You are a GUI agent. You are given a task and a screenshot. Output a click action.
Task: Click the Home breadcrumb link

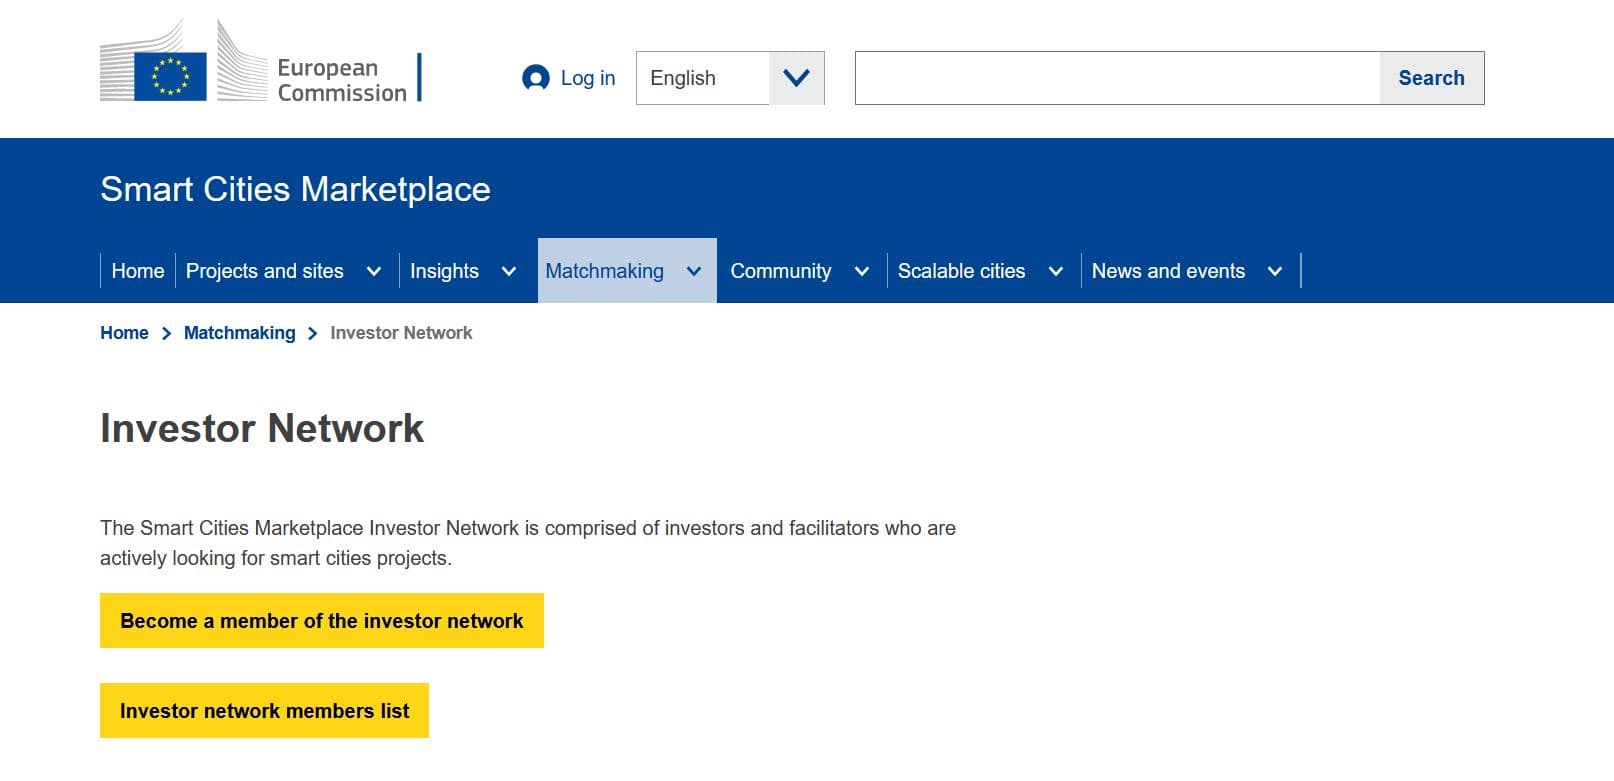(x=124, y=333)
